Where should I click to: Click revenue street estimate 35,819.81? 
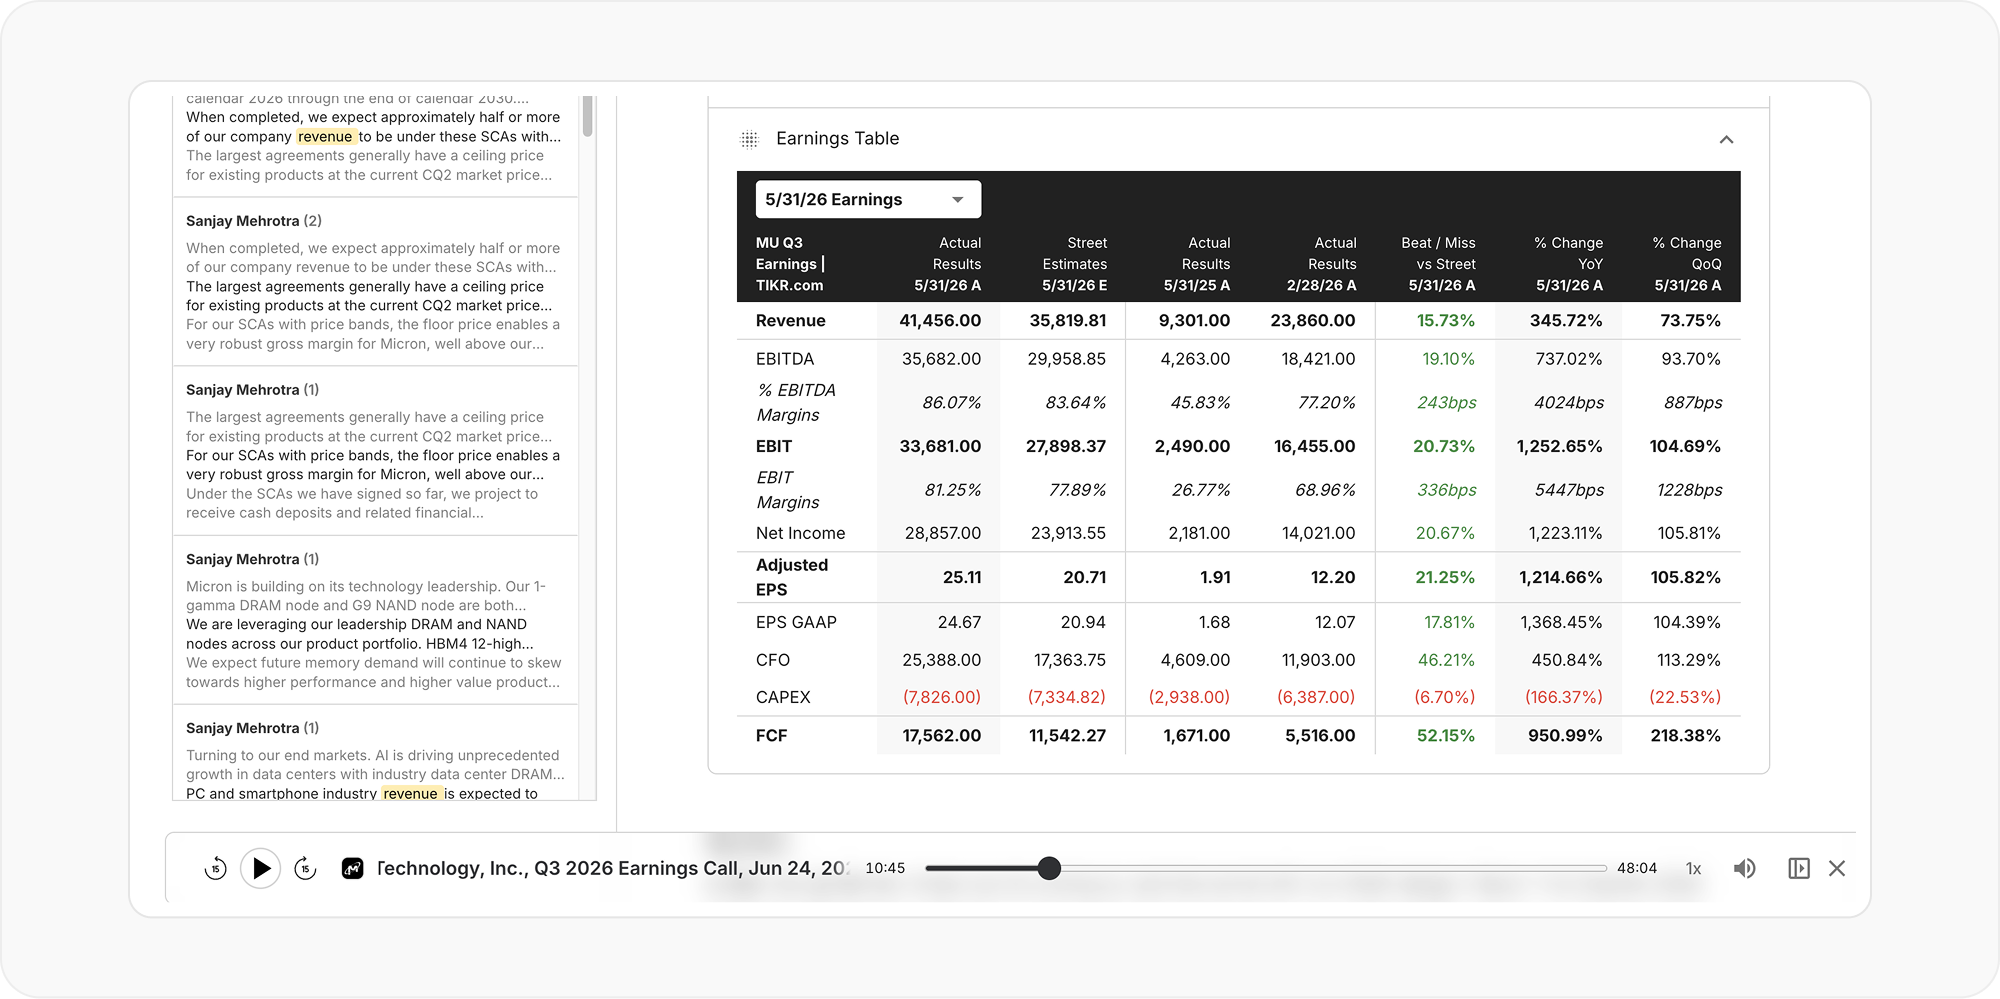[1068, 321]
